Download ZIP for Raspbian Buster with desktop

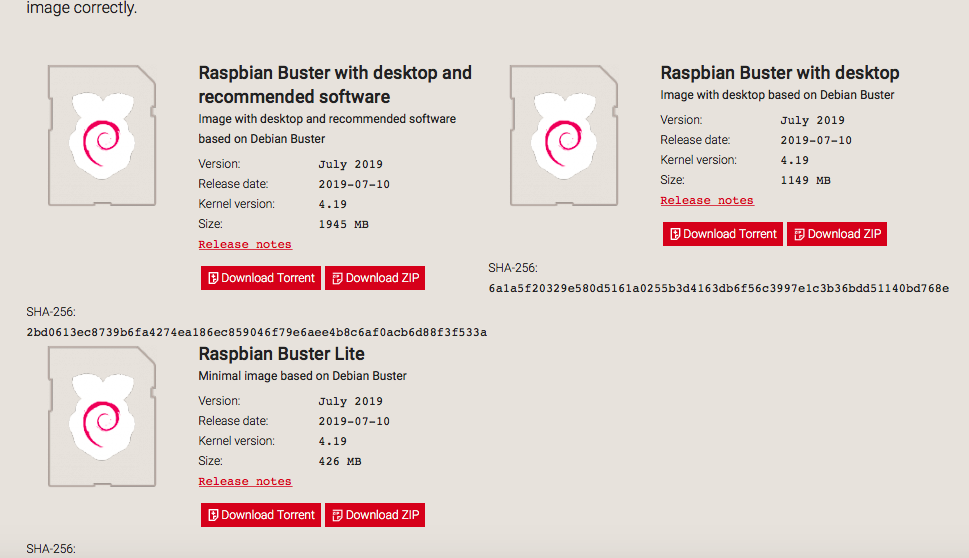point(837,234)
